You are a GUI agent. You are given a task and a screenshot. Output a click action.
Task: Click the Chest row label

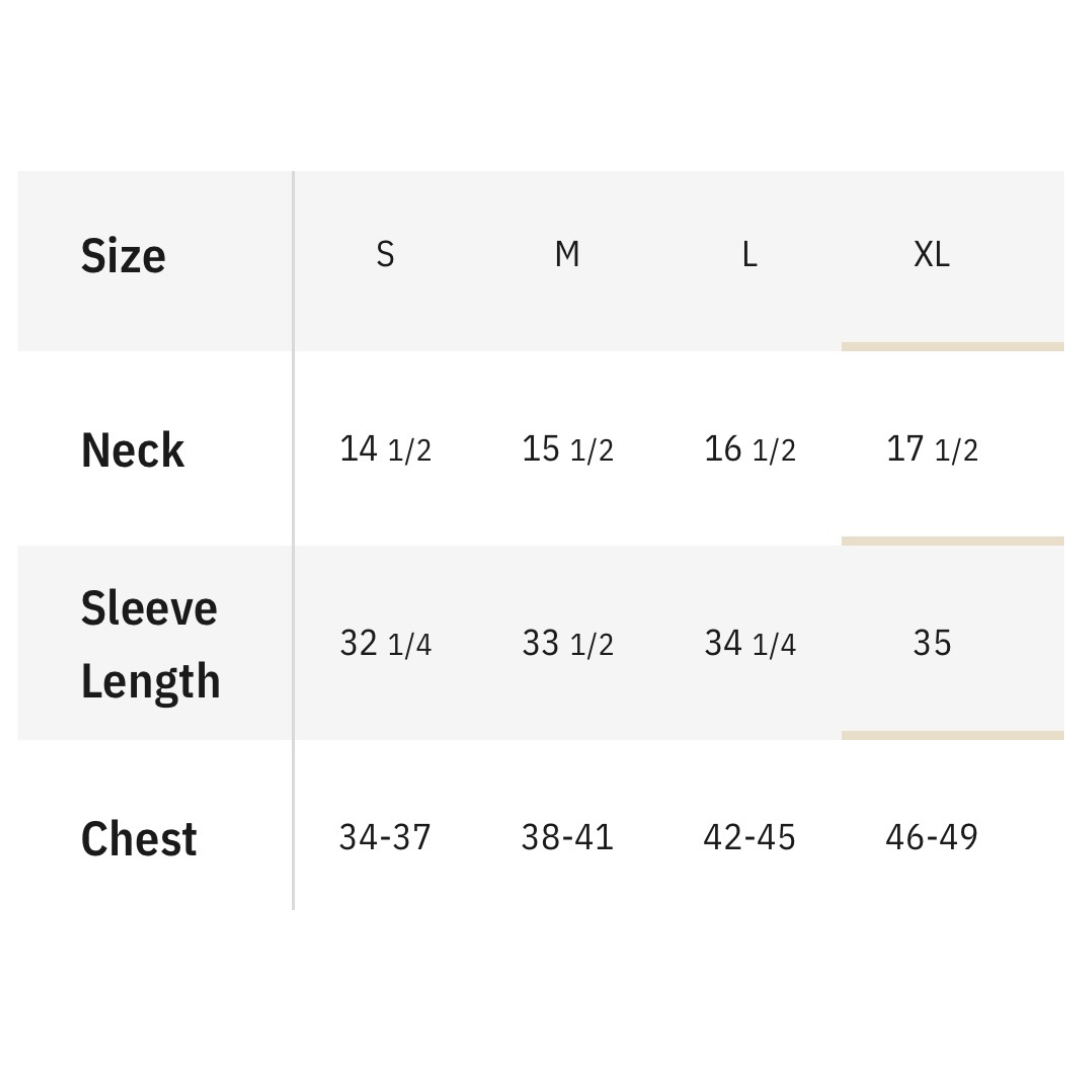pos(138,838)
